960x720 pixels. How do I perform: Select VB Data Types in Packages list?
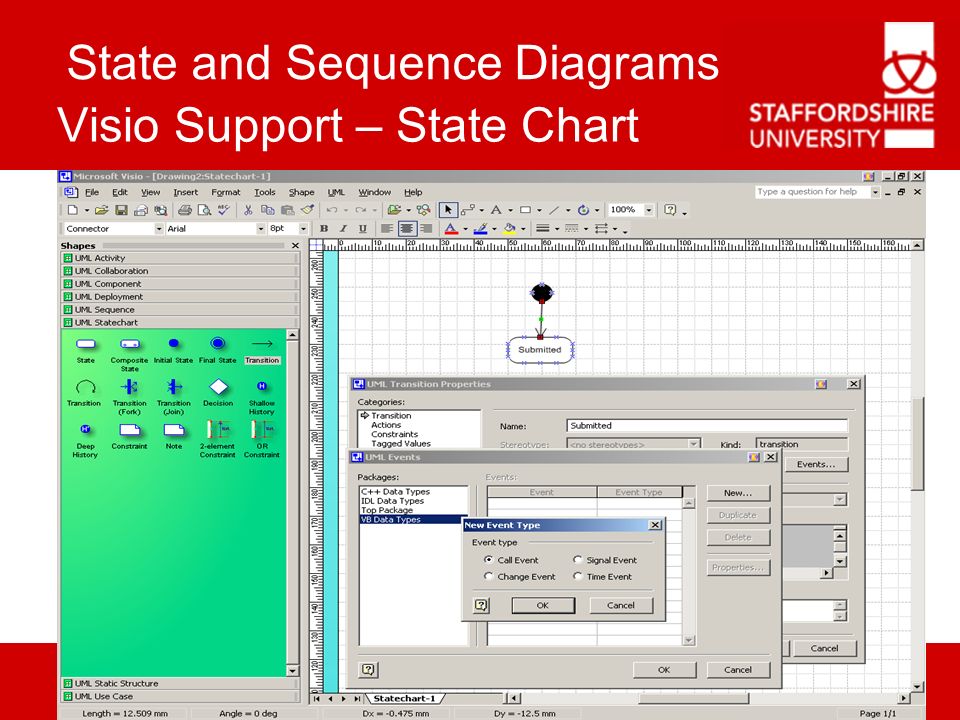[x=413, y=519]
